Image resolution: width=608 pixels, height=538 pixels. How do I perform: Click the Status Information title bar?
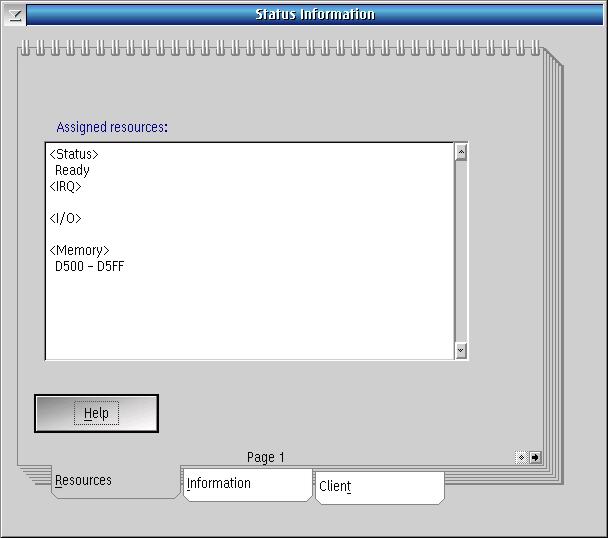coord(315,15)
